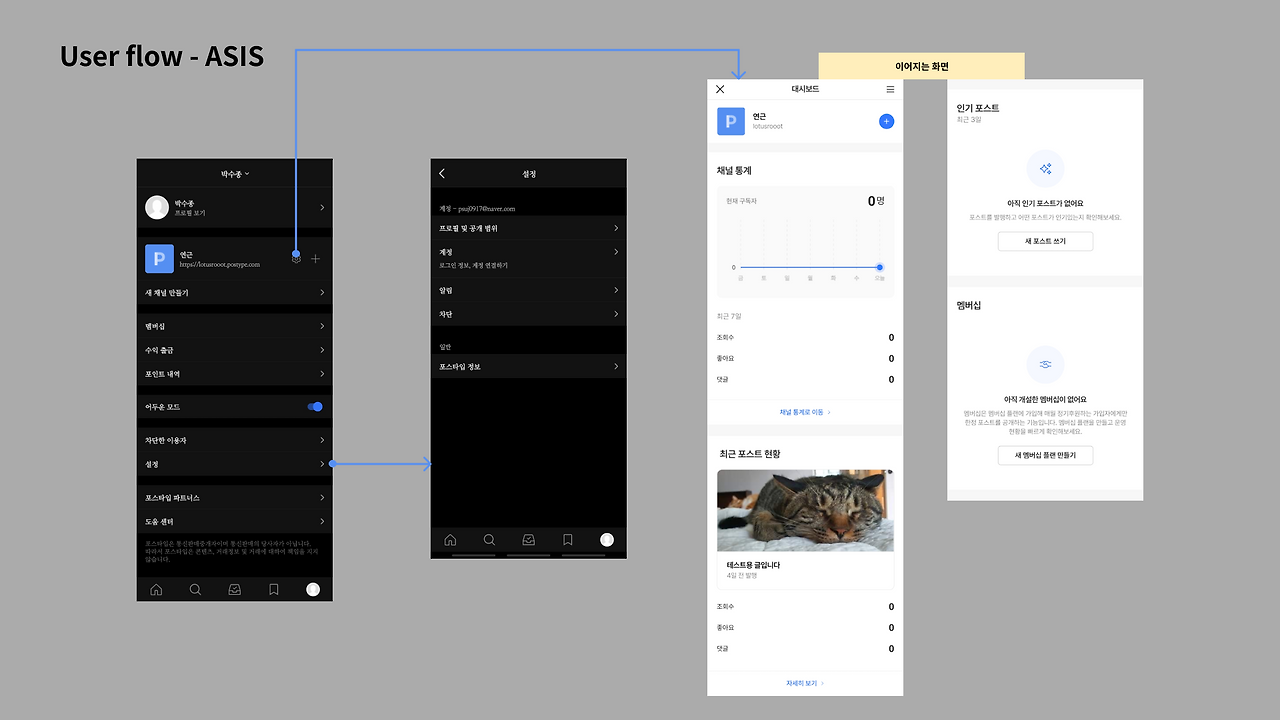This screenshot has height=720, width=1280.
Task: Open the 포스타입 파트너스 menu item
Action: (x=235, y=498)
